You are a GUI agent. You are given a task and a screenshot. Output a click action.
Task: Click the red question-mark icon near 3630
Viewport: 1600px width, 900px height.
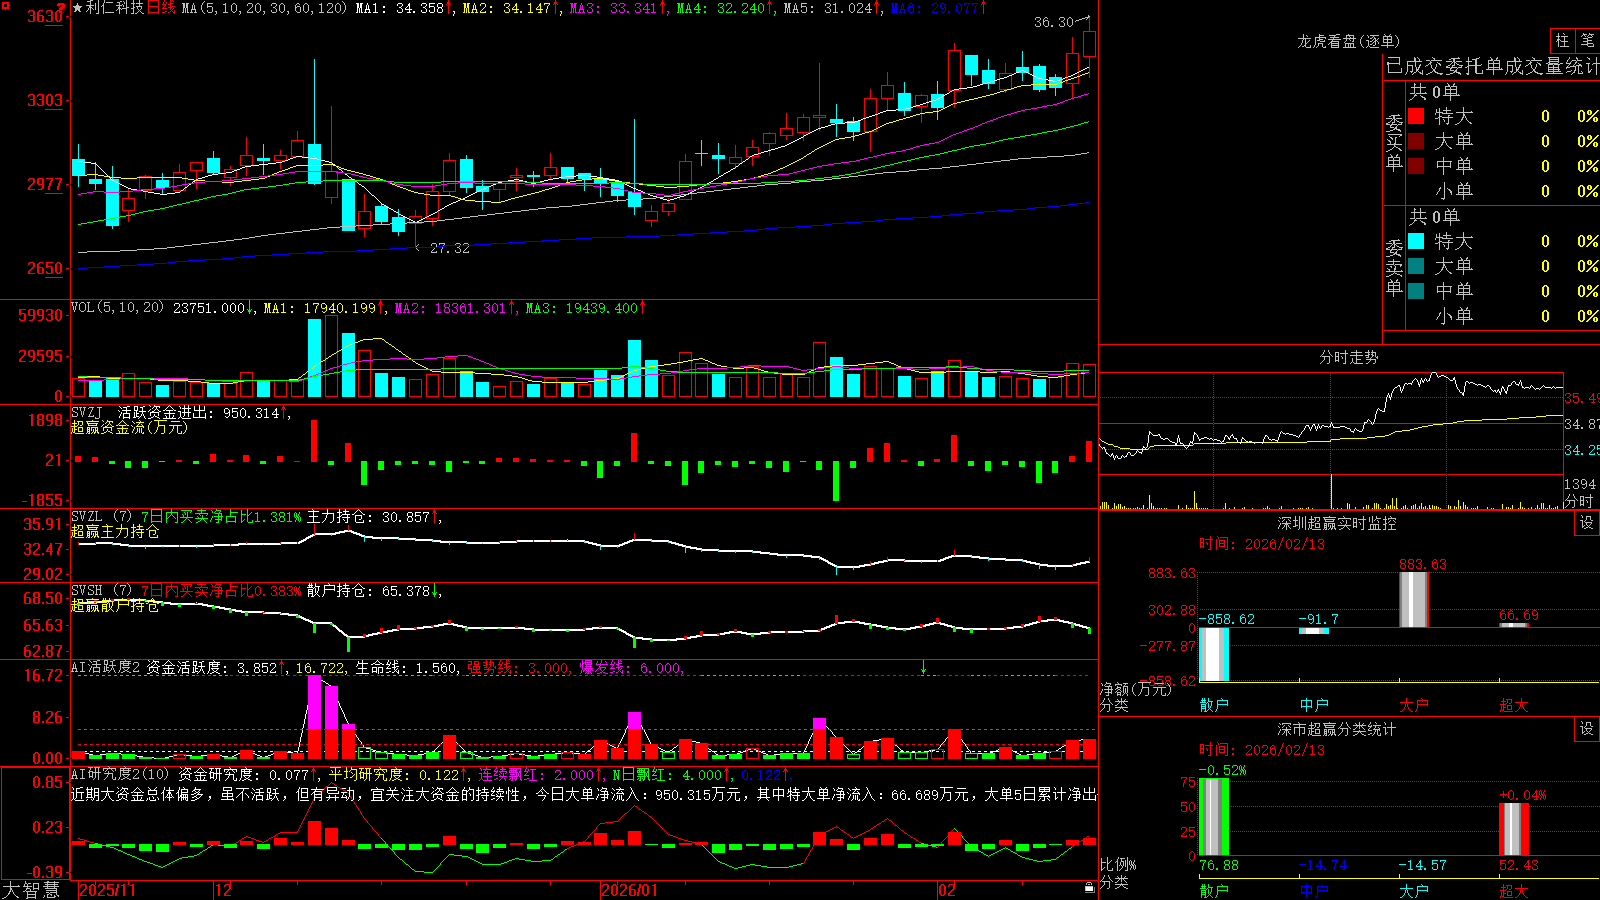pyautogui.click(x=62, y=8)
